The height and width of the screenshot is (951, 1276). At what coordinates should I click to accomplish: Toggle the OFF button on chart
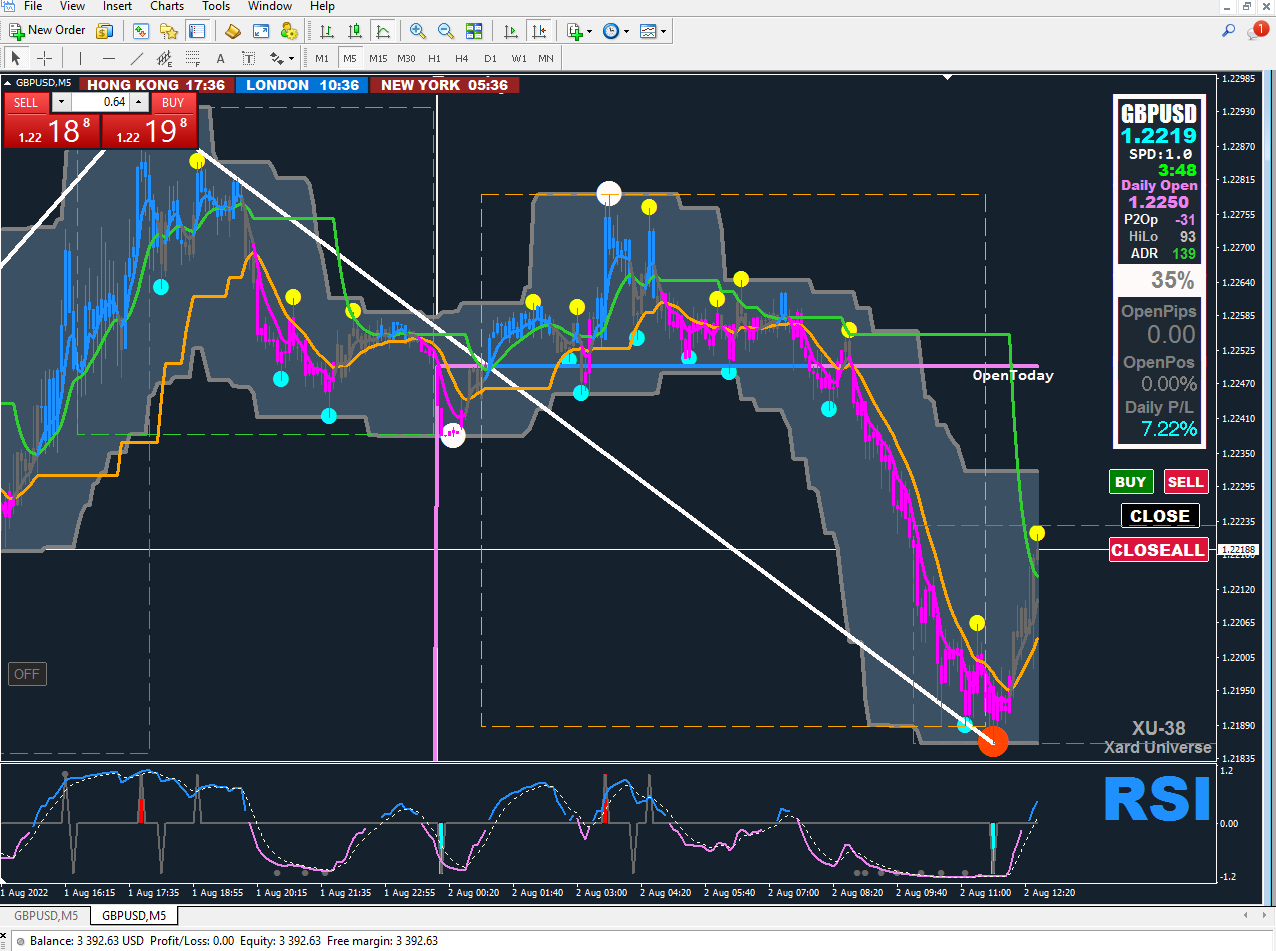pyautogui.click(x=27, y=674)
